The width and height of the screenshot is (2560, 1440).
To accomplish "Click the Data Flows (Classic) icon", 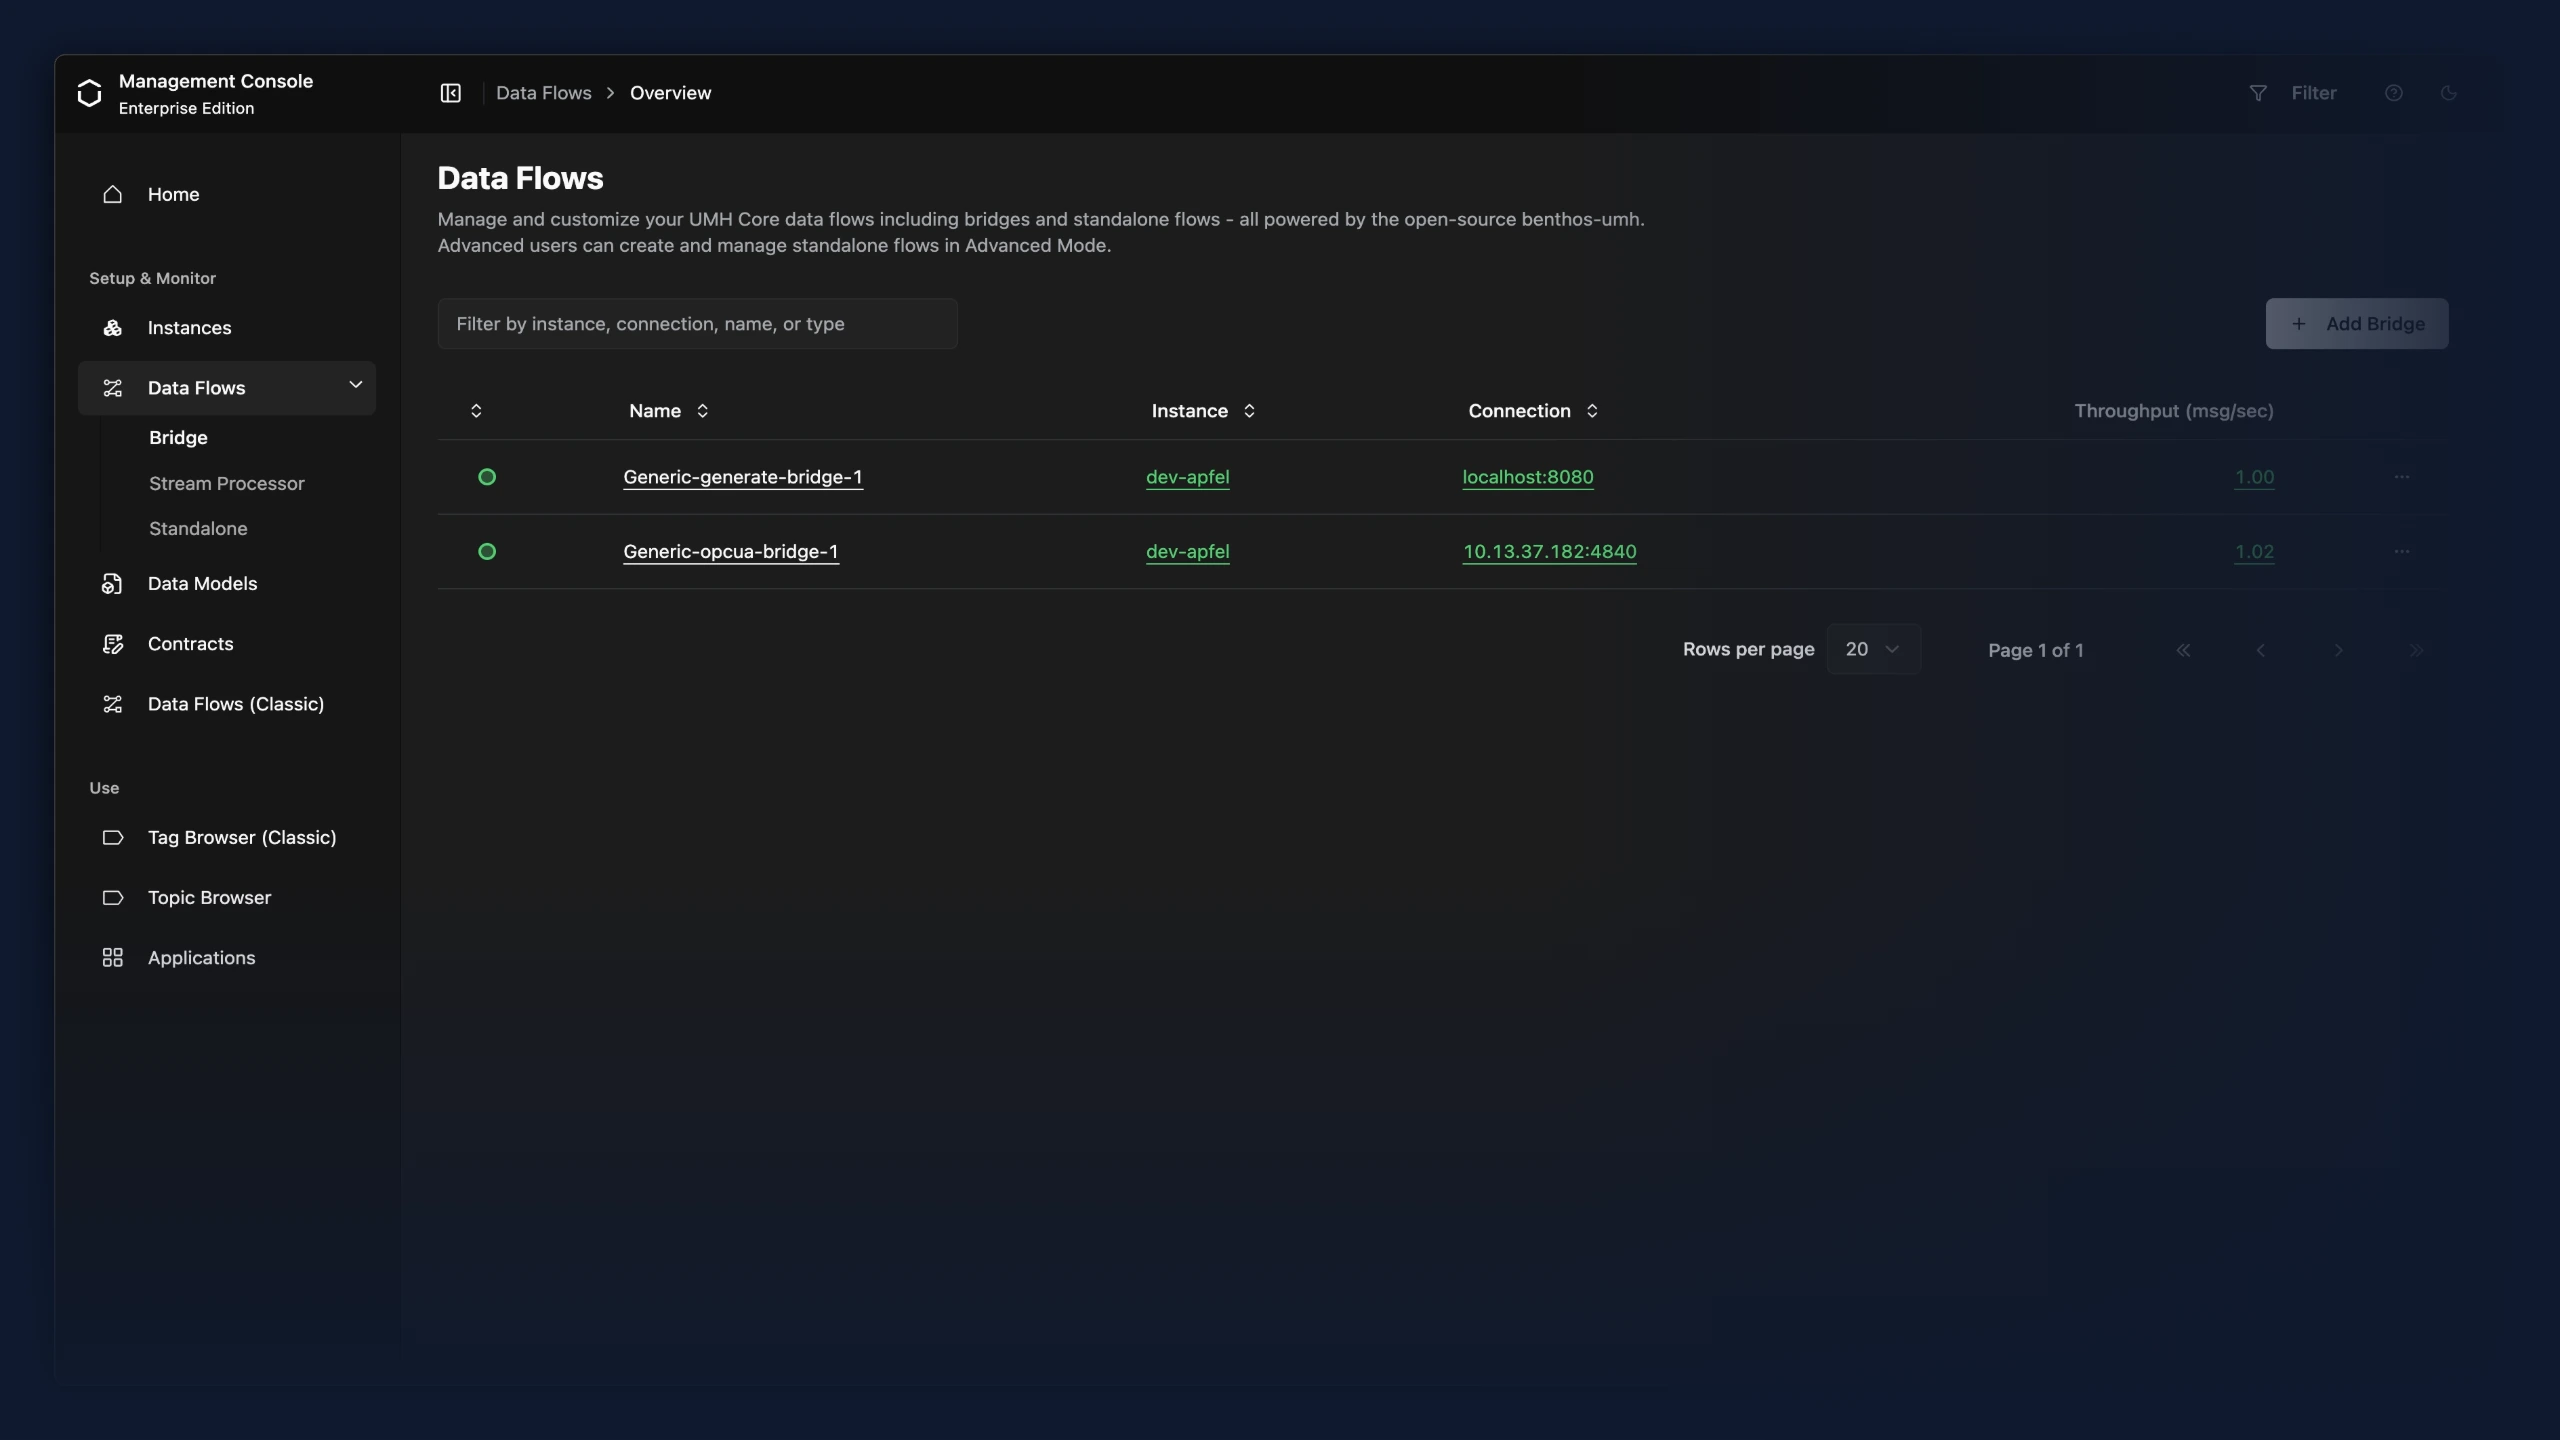I will pos(113,704).
